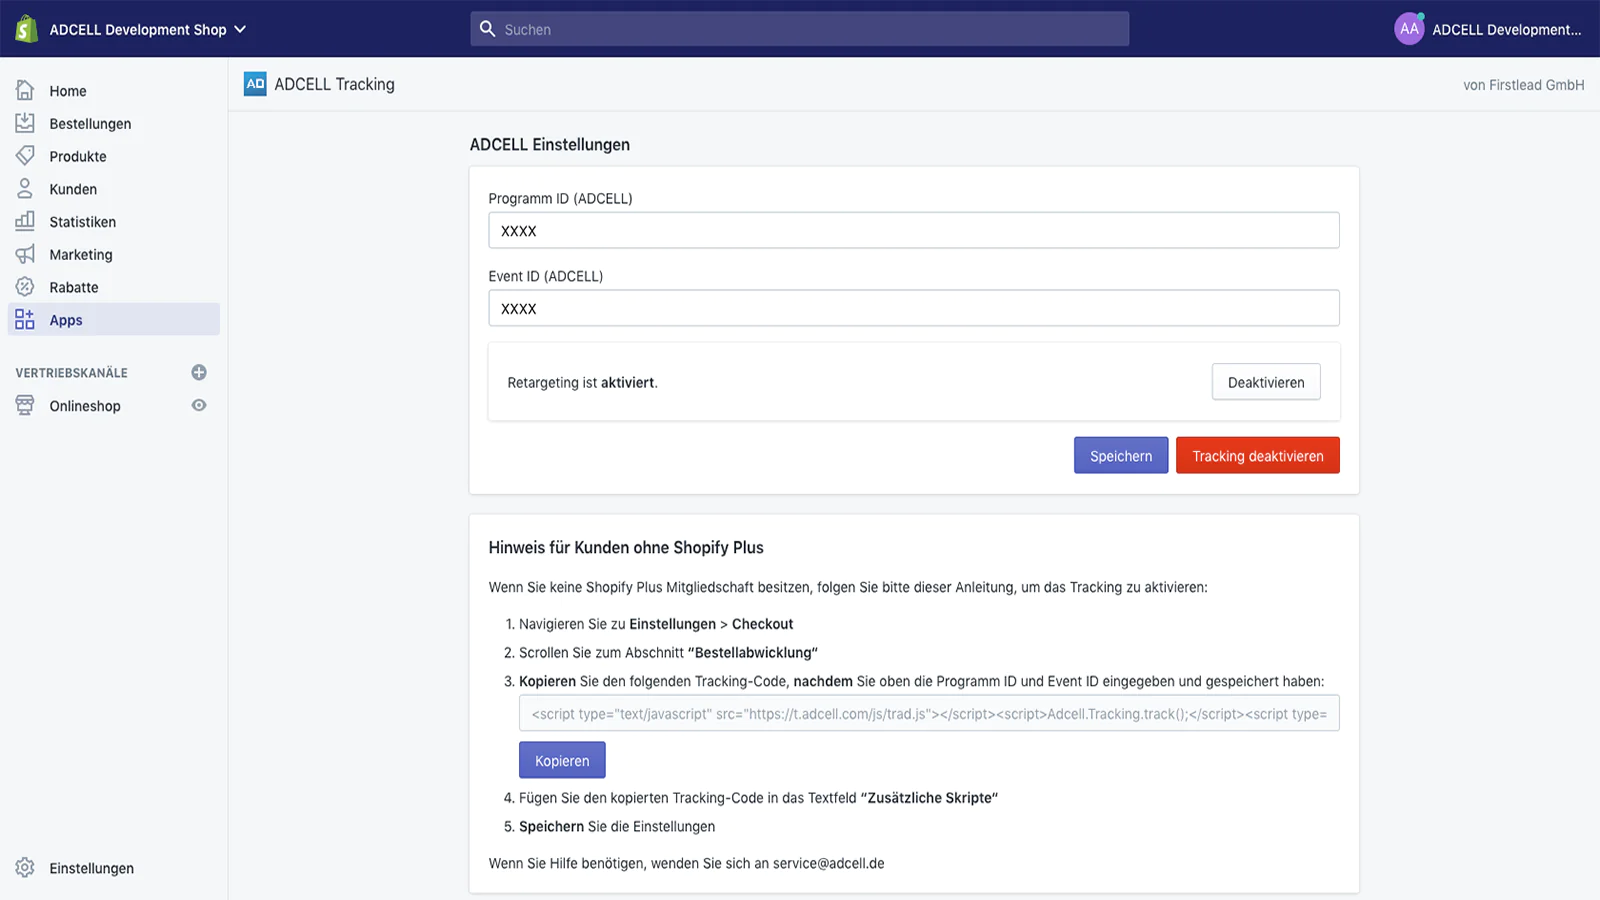1600x900 pixels.
Task: Focus the Event ID (ADCELL) field
Action: (x=913, y=308)
